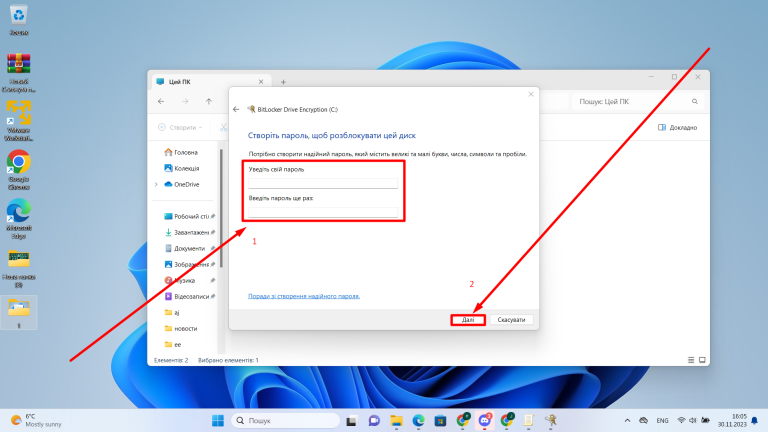Switch to details list view icon
Image resolution: width=768 pixels, height=432 pixels.
click(x=691, y=360)
